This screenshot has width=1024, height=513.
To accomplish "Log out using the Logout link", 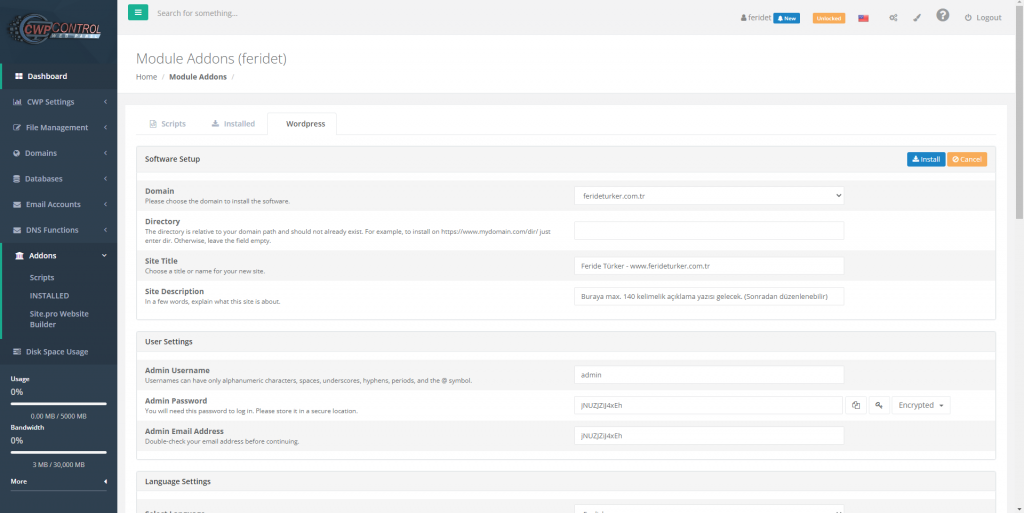I will point(983,18).
